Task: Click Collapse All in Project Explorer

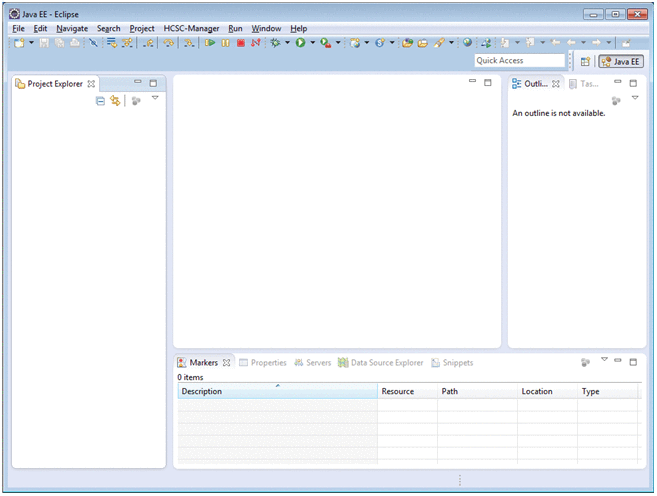Action: click(x=100, y=101)
